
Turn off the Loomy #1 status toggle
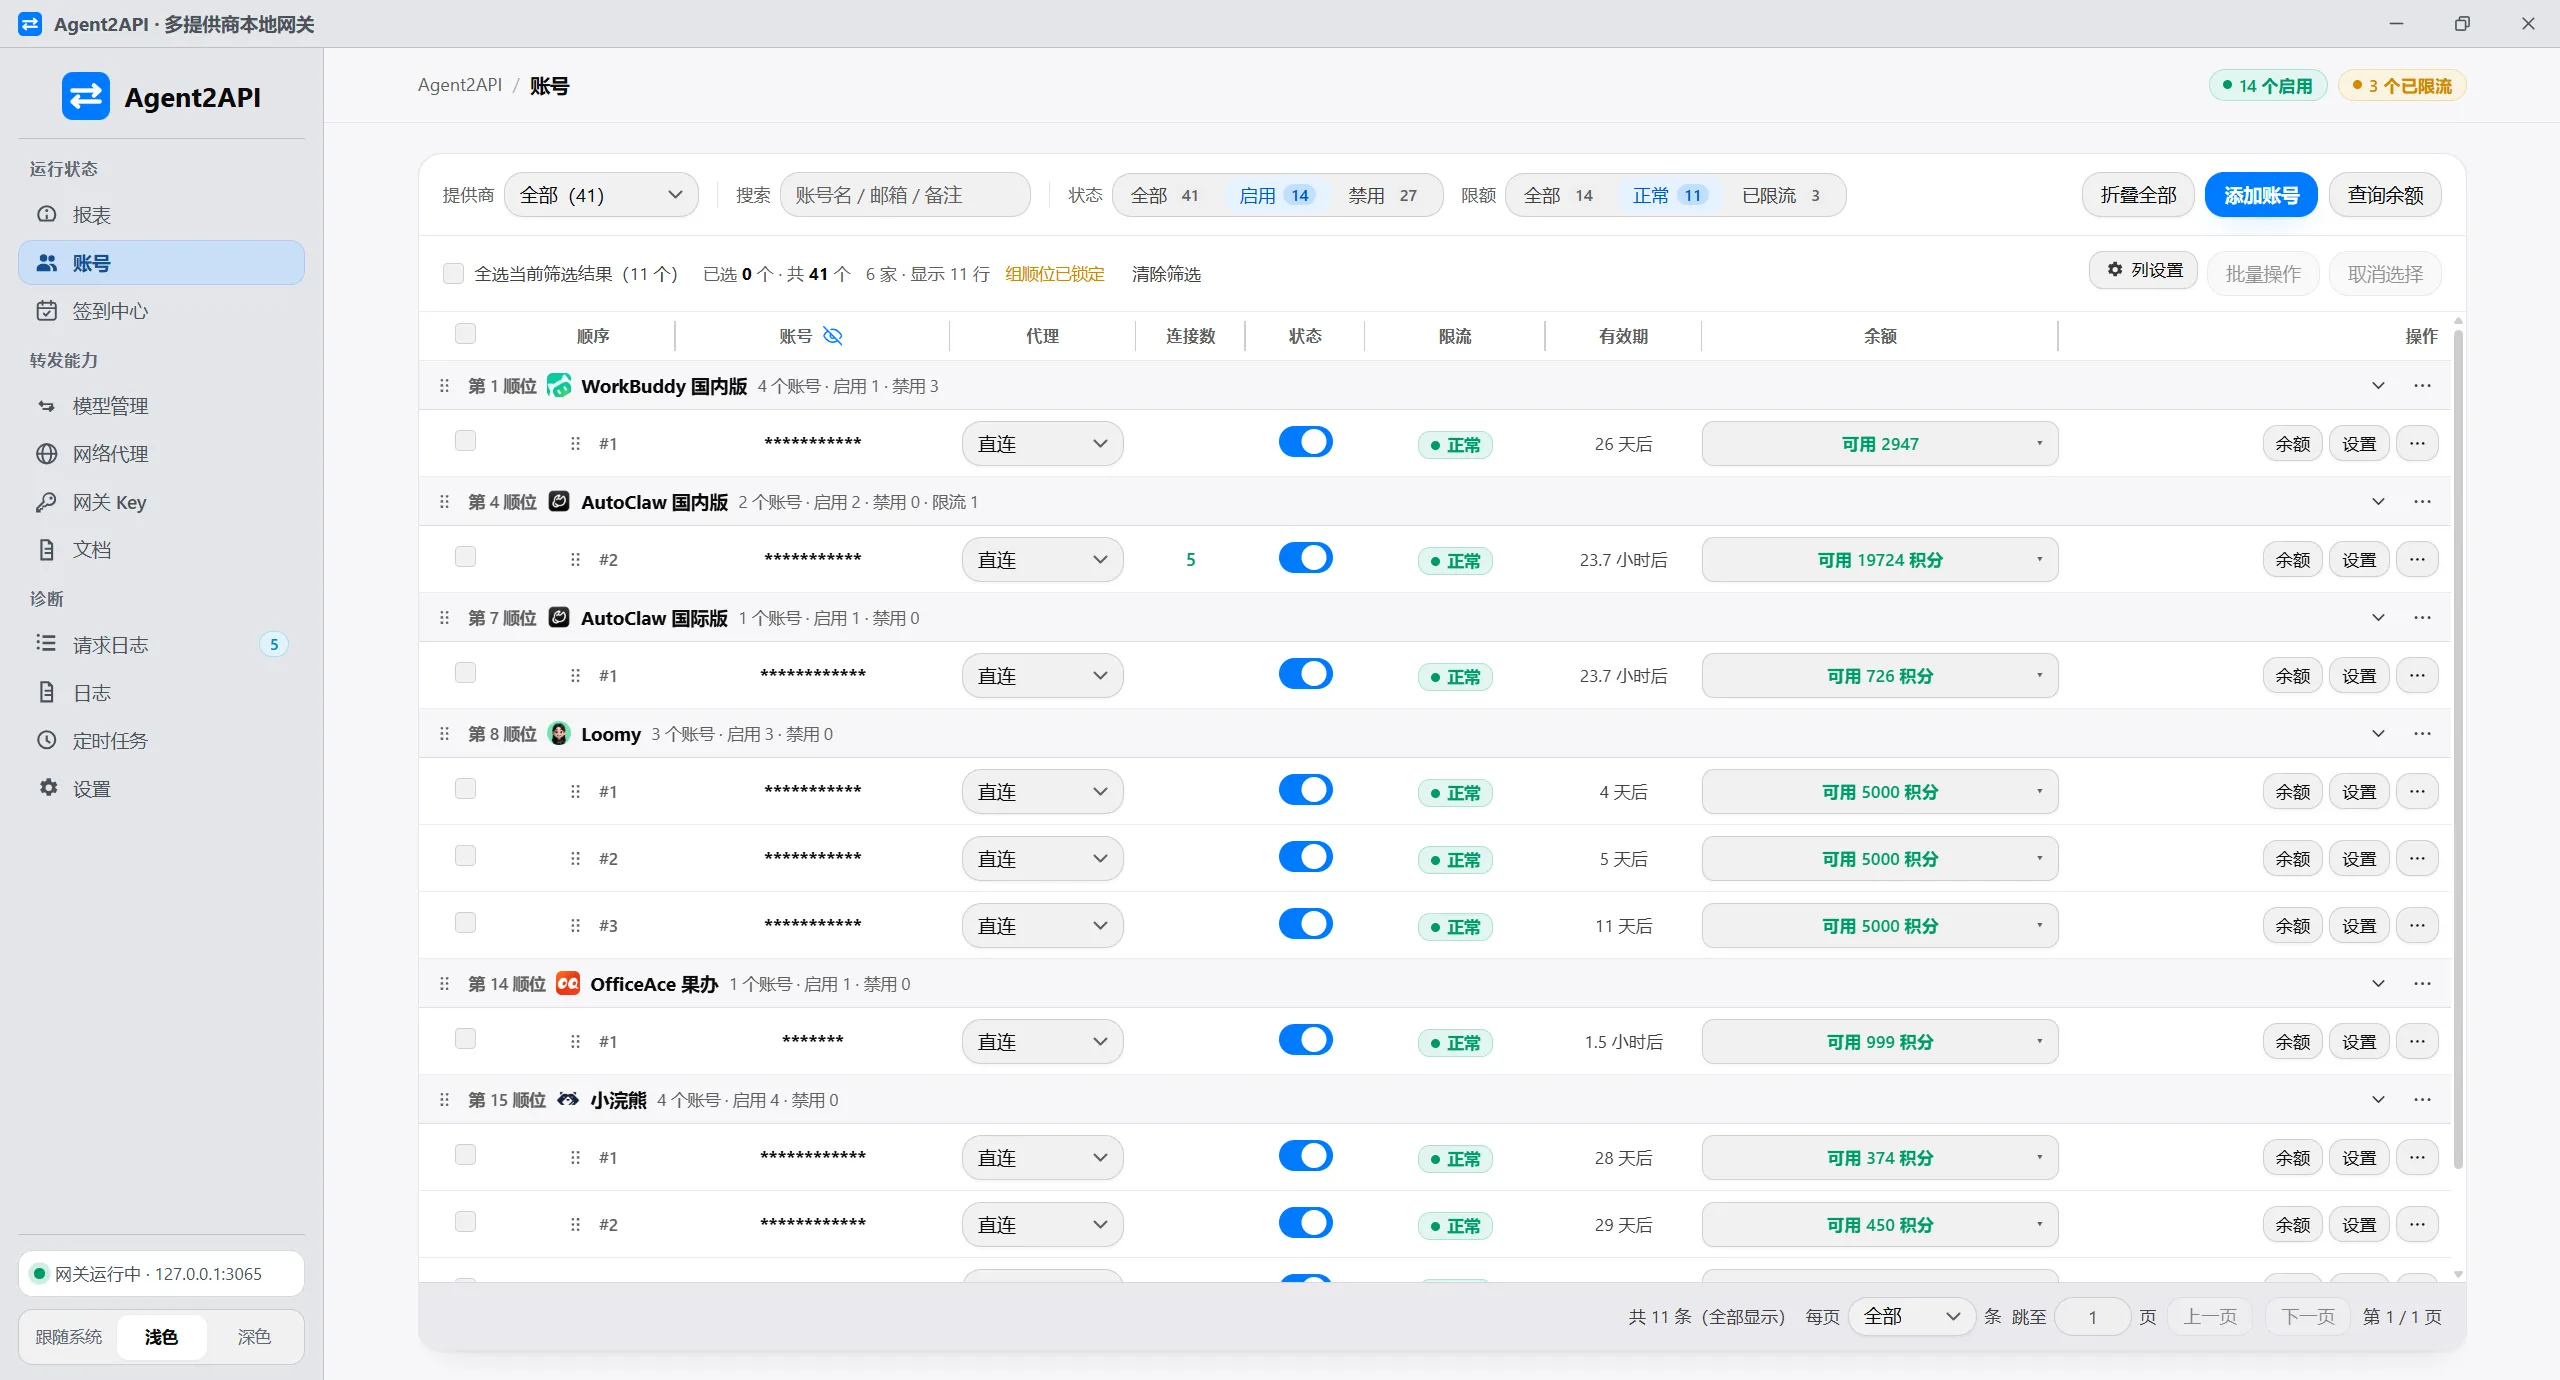[x=1305, y=790]
